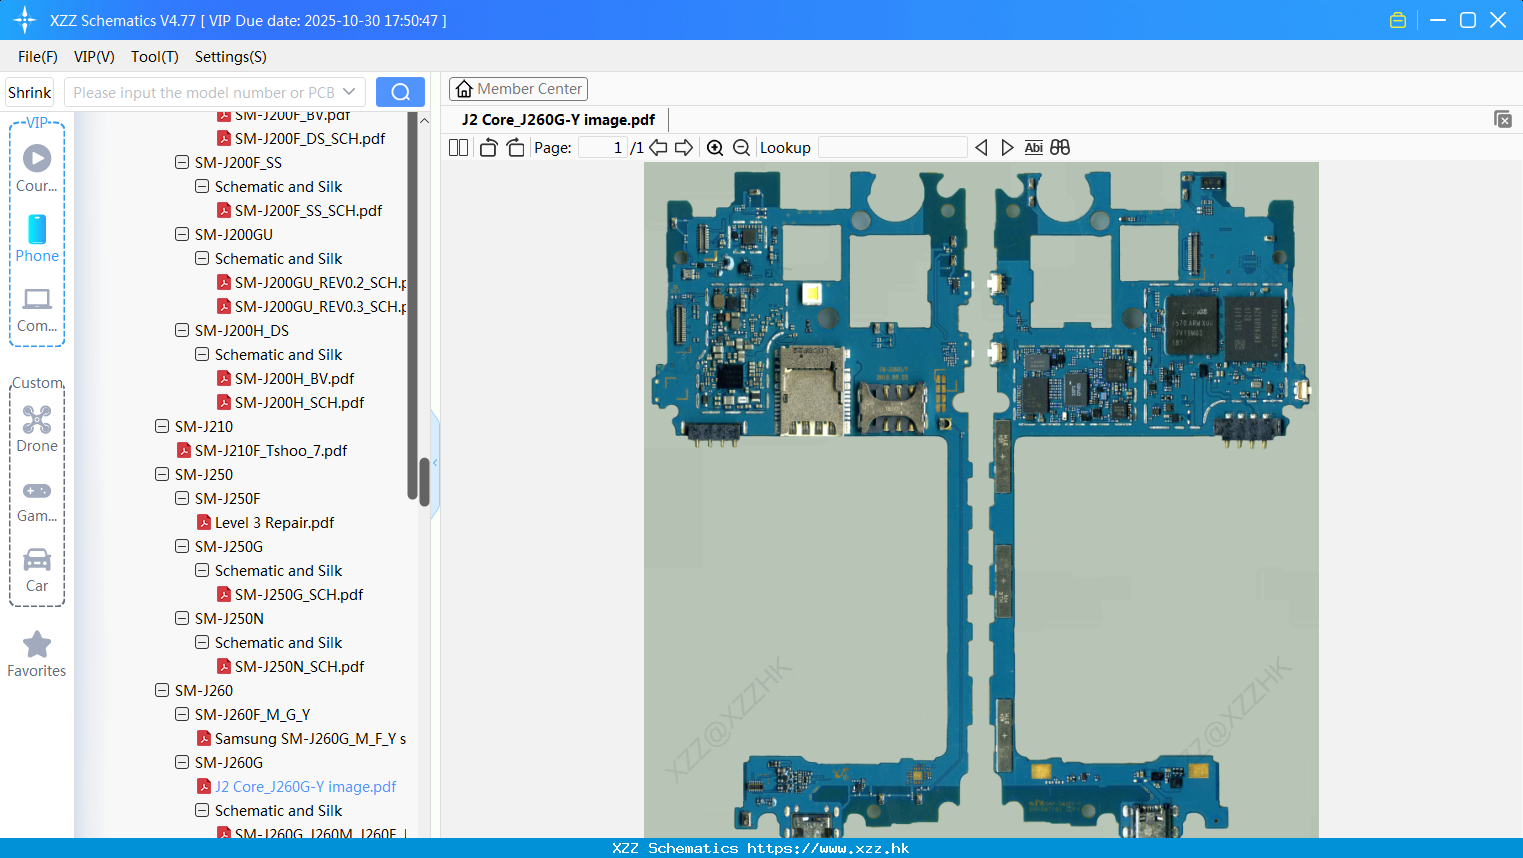Rotate page clockwise
This screenshot has width=1523, height=858.
coord(515,147)
